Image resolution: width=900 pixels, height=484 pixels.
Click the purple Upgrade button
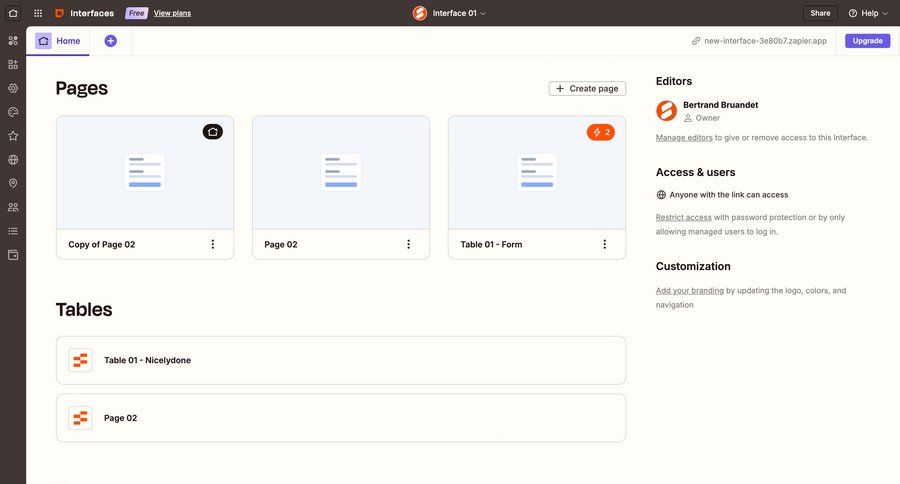(x=867, y=41)
